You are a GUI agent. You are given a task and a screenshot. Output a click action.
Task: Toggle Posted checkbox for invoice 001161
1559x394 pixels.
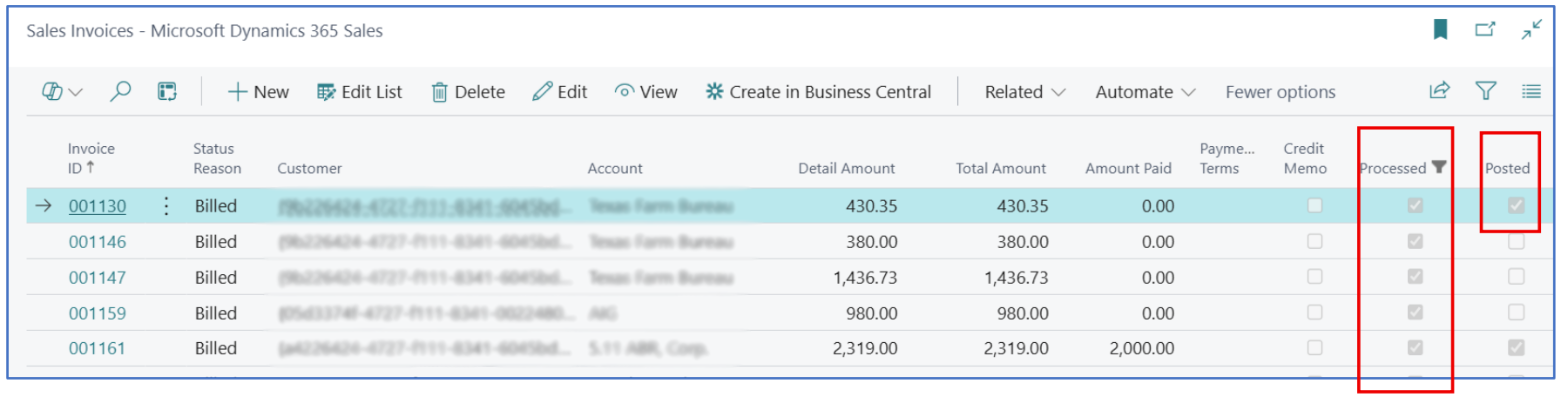pyautogui.click(x=1516, y=348)
